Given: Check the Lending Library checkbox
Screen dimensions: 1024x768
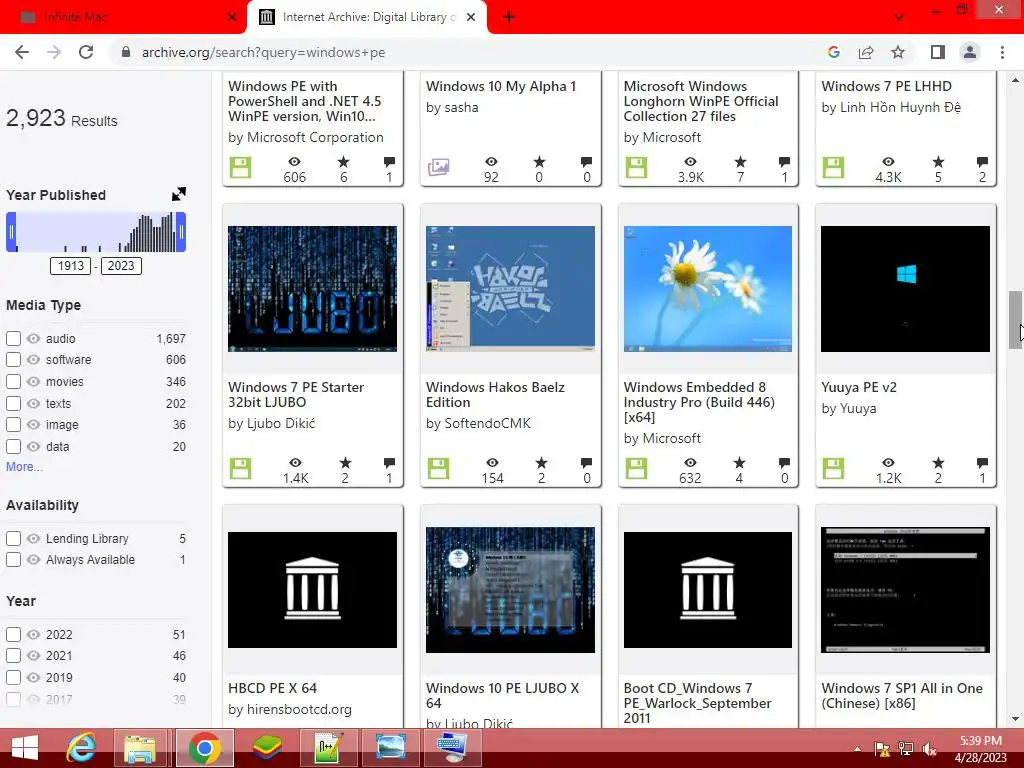Looking at the screenshot, I should [x=13, y=539].
